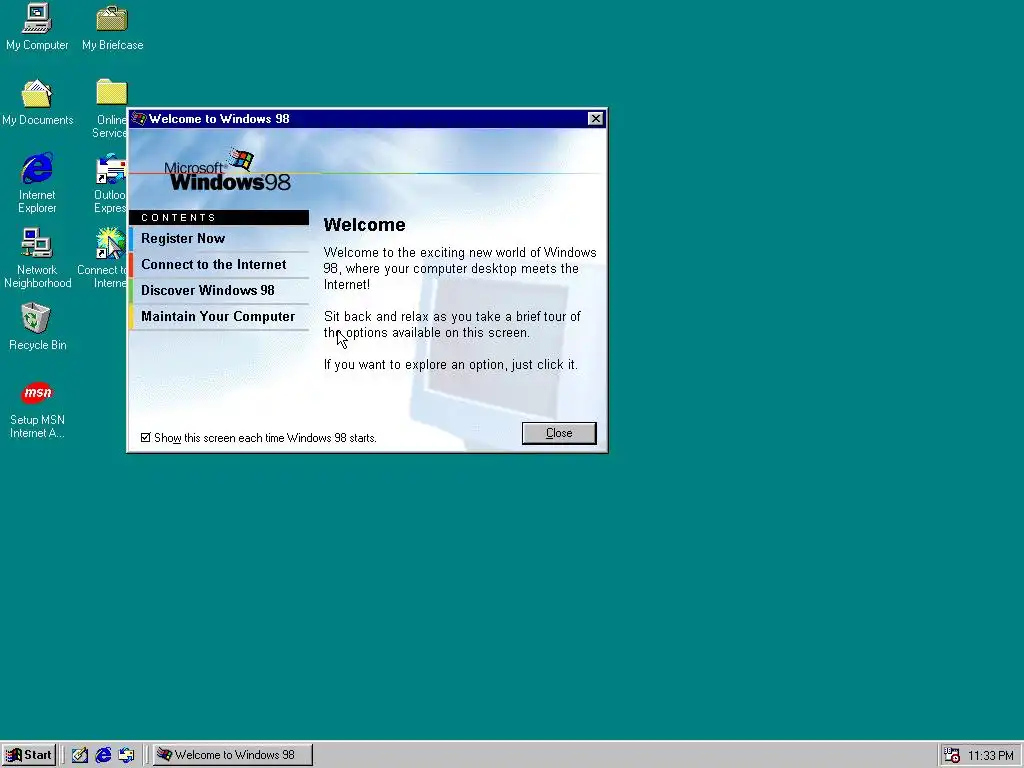1024x768 pixels.
Task: Click the Show Desktop quick launch icon
Action: [x=80, y=755]
